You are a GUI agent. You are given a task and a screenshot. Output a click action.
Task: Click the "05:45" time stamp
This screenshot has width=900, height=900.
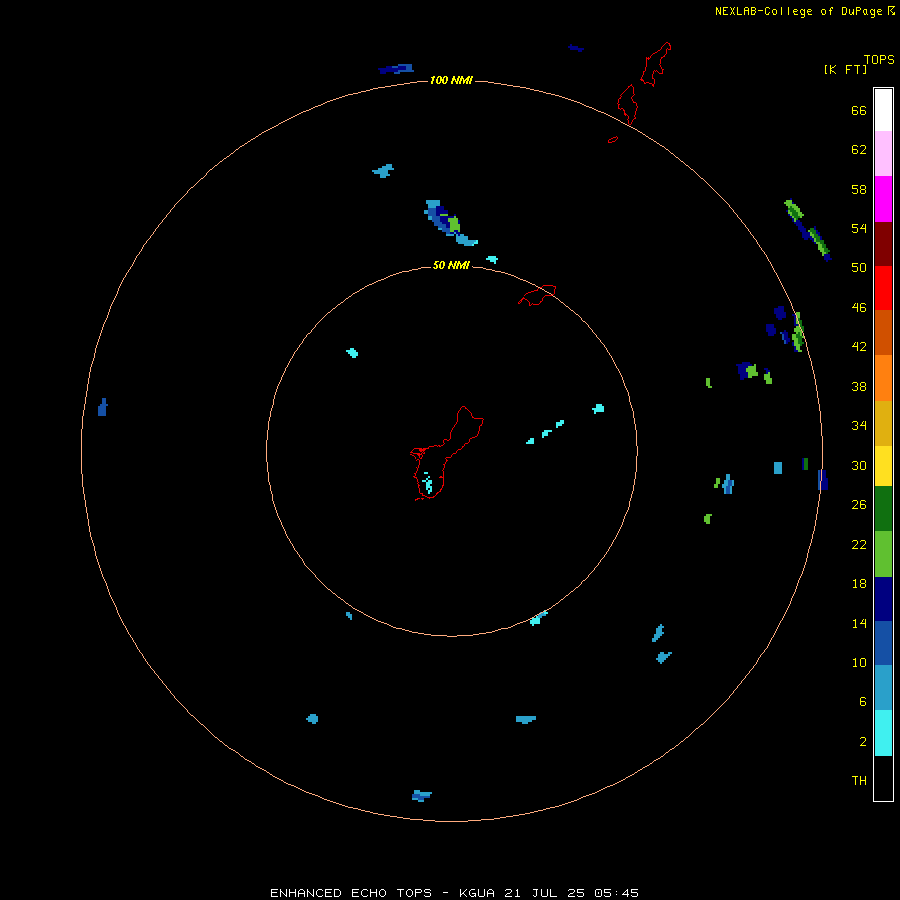click(616, 893)
